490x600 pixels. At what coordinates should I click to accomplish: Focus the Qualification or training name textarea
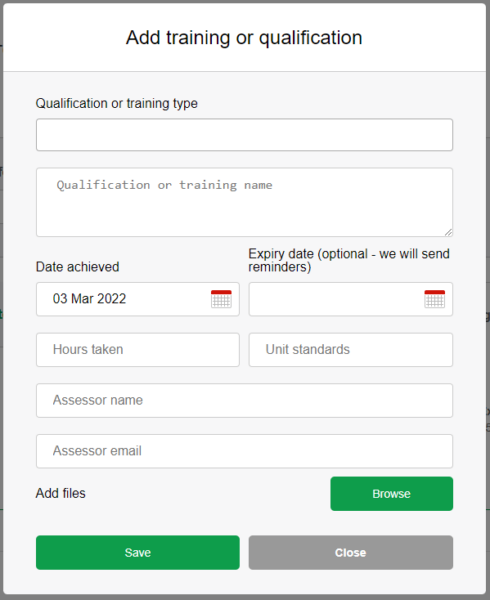click(244, 202)
